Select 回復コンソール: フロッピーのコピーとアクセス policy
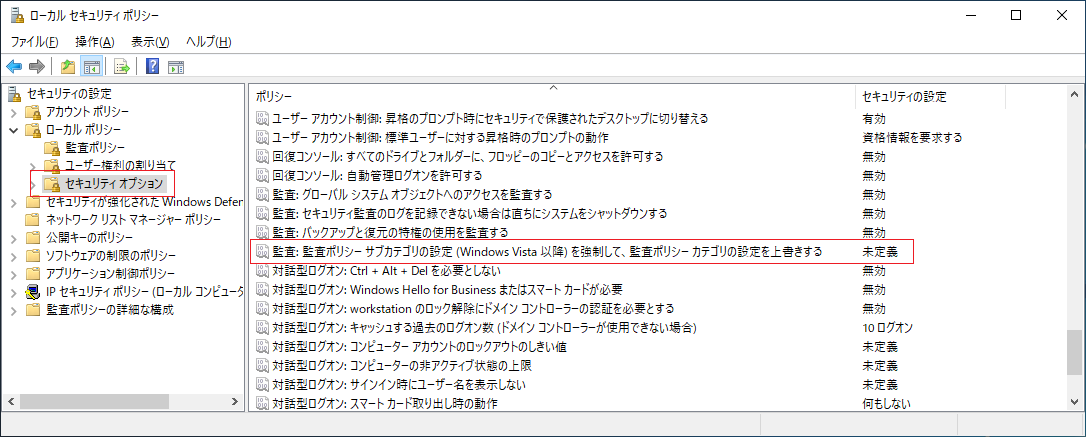 [x=468, y=156]
